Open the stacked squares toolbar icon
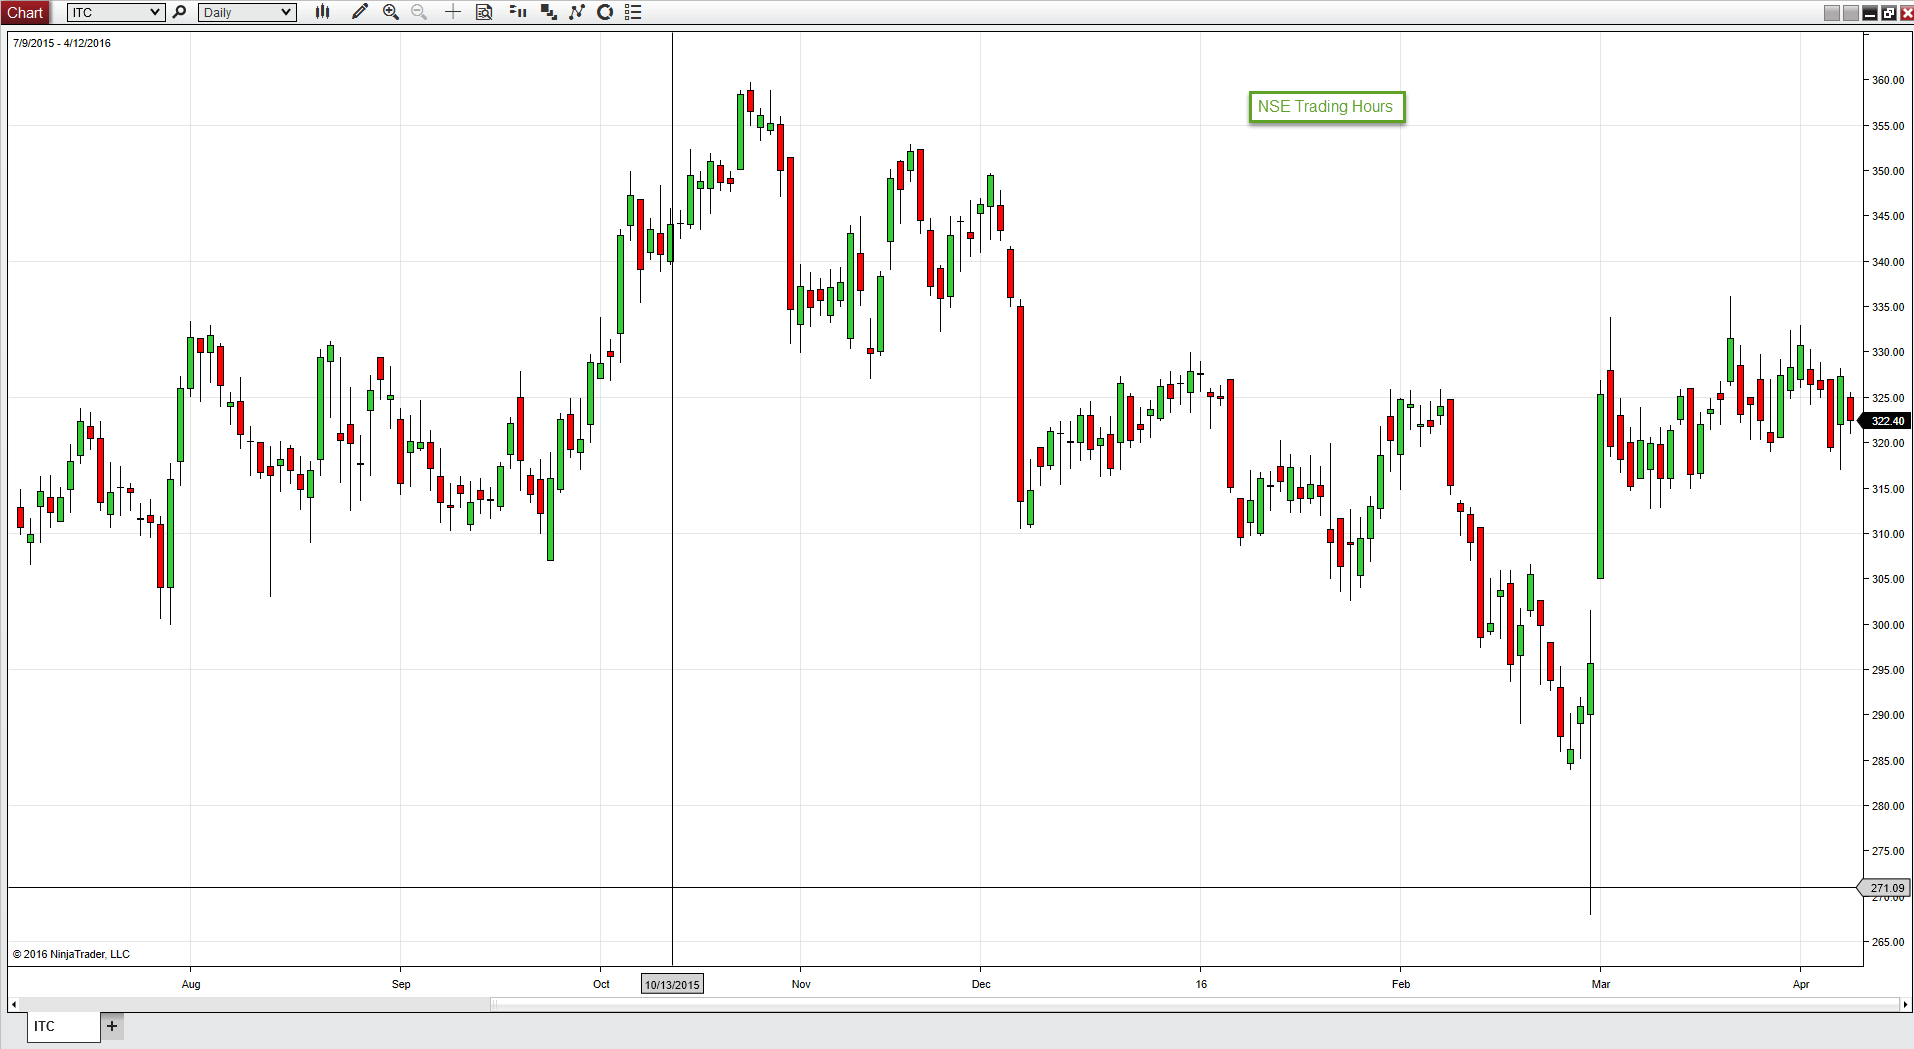Viewport: 1914px width, 1049px height. [x=548, y=12]
